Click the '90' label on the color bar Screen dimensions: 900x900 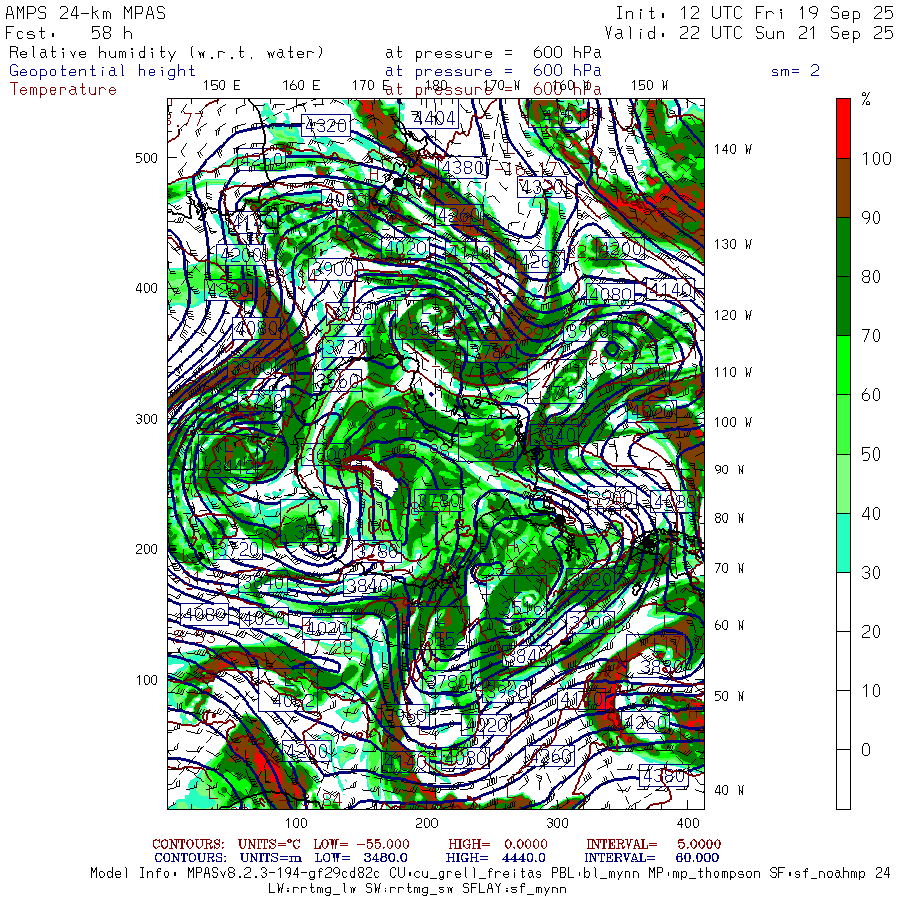click(x=871, y=218)
